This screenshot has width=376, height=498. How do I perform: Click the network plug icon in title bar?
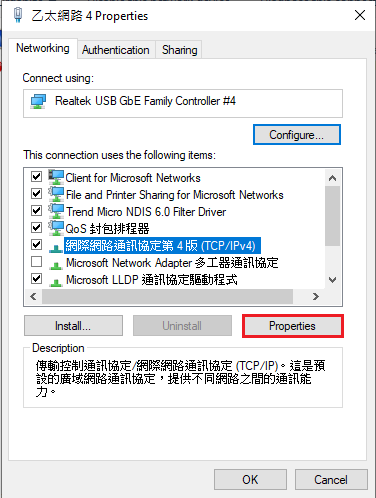(18, 15)
